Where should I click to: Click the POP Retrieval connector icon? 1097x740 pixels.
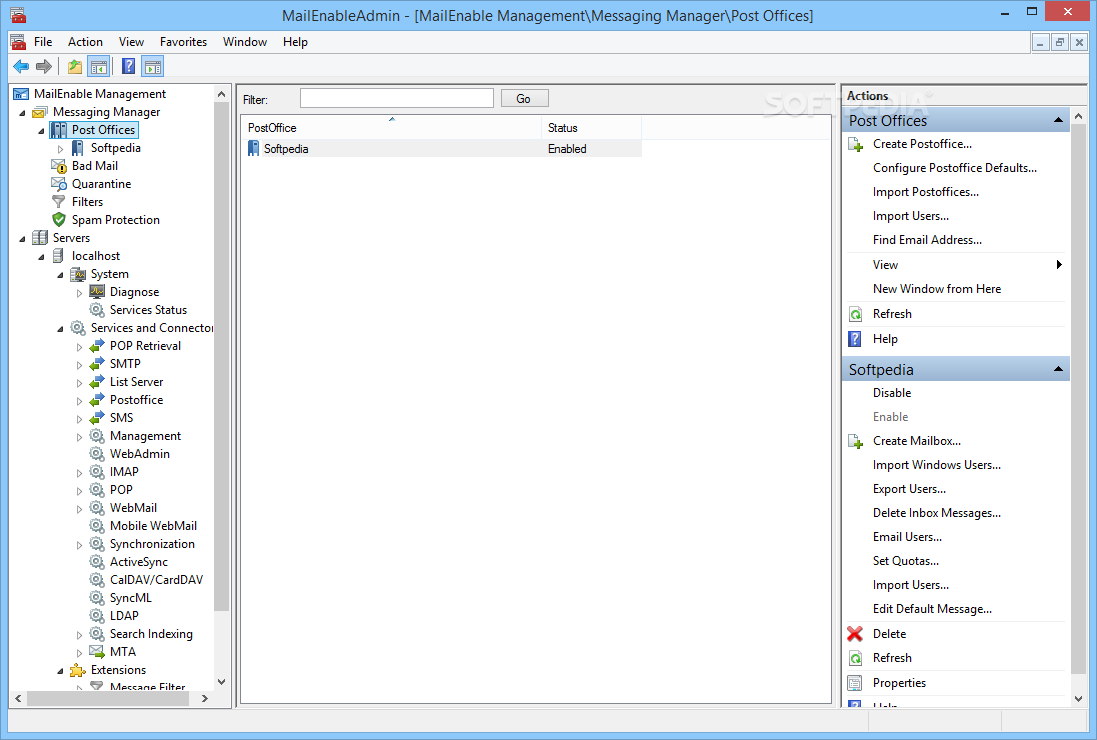(x=97, y=346)
